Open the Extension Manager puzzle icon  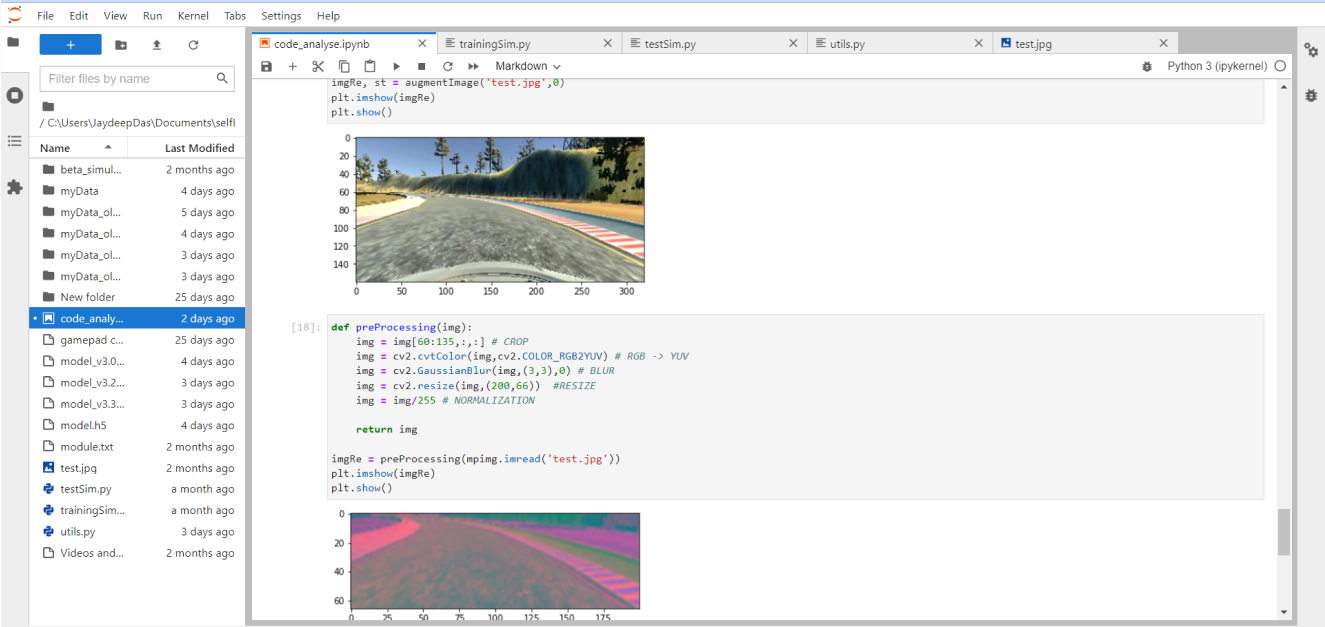coord(14,187)
